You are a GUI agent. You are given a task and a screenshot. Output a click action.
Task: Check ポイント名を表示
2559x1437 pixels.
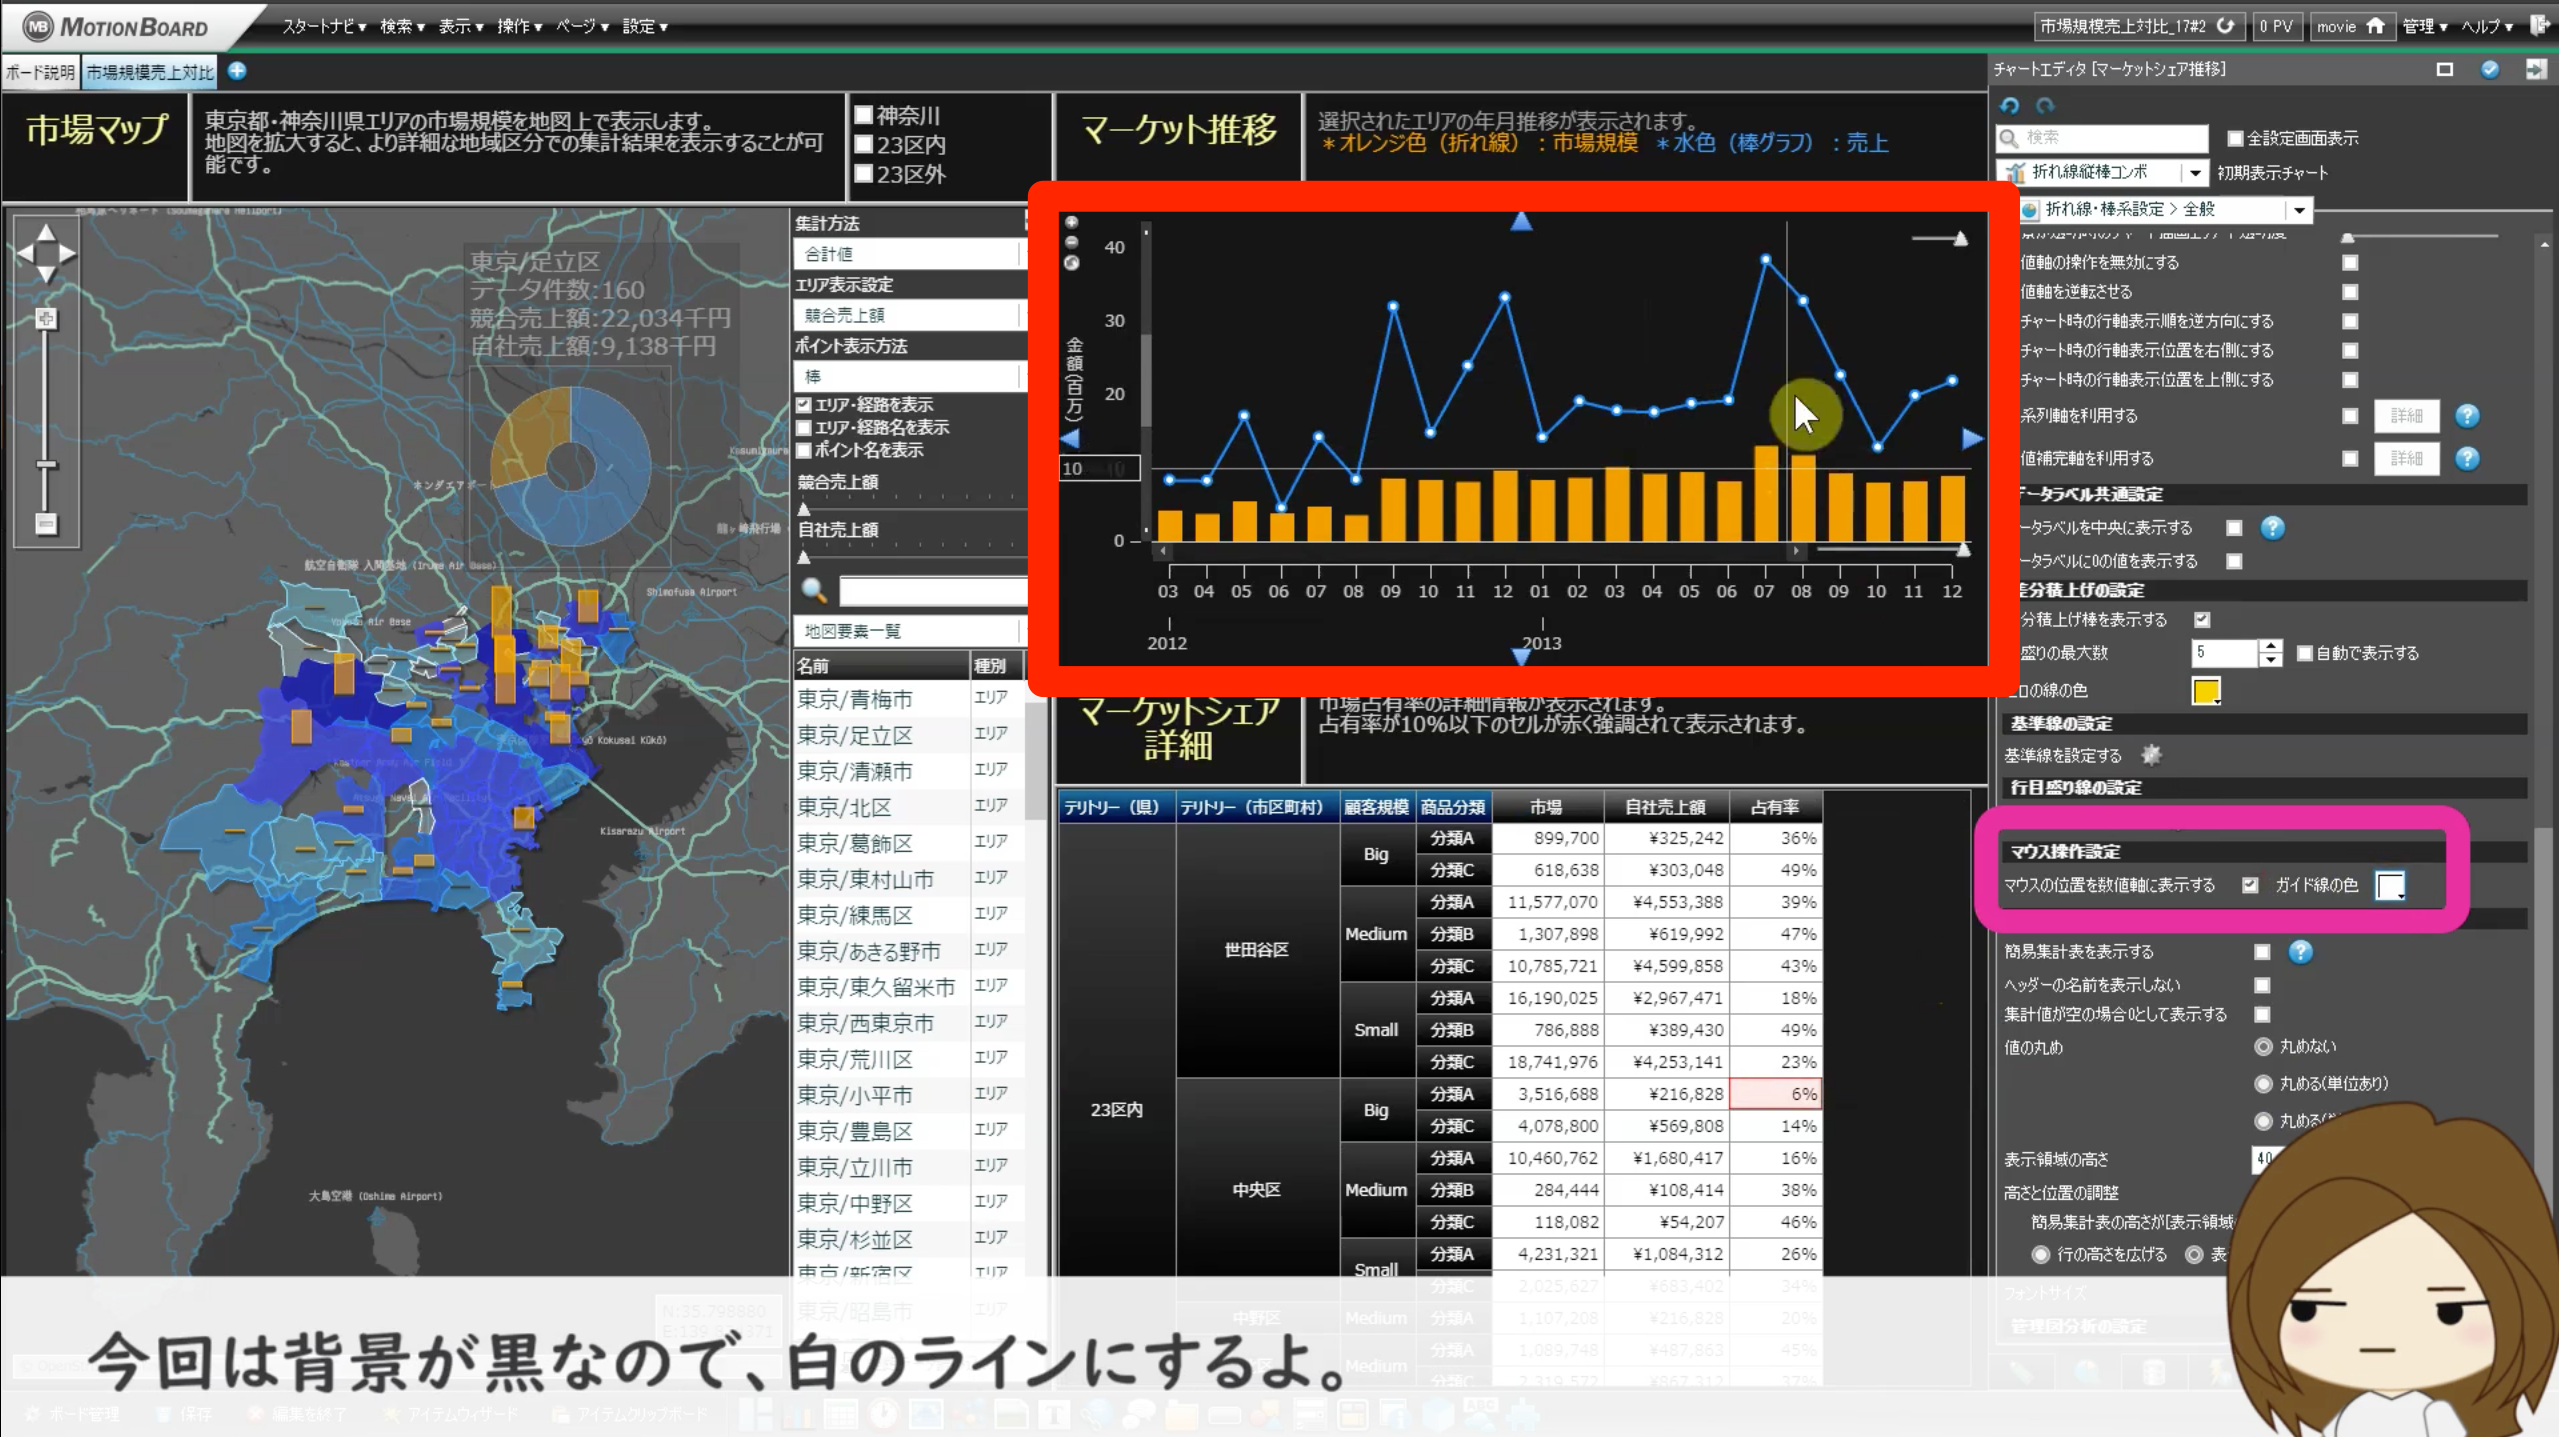click(804, 451)
